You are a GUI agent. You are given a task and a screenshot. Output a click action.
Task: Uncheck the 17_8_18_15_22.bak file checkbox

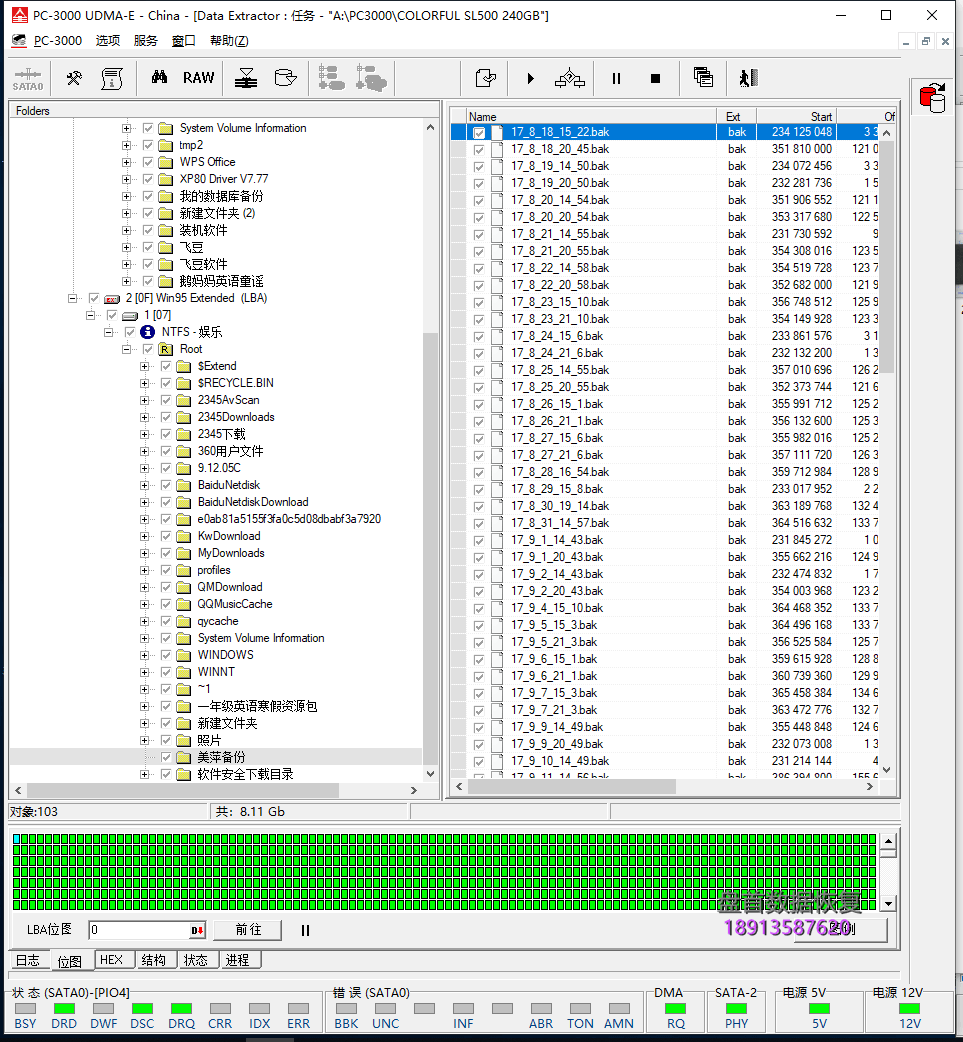tap(479, 132)
